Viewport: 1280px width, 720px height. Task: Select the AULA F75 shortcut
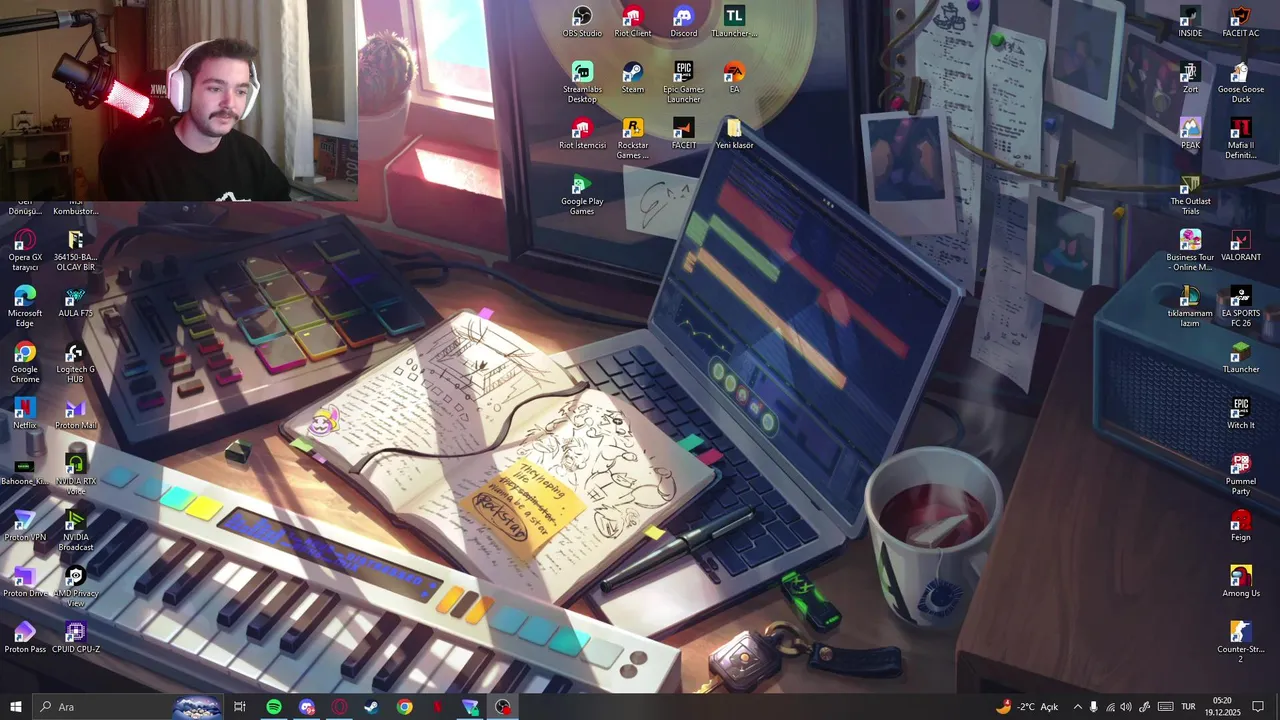click(75, 302)
